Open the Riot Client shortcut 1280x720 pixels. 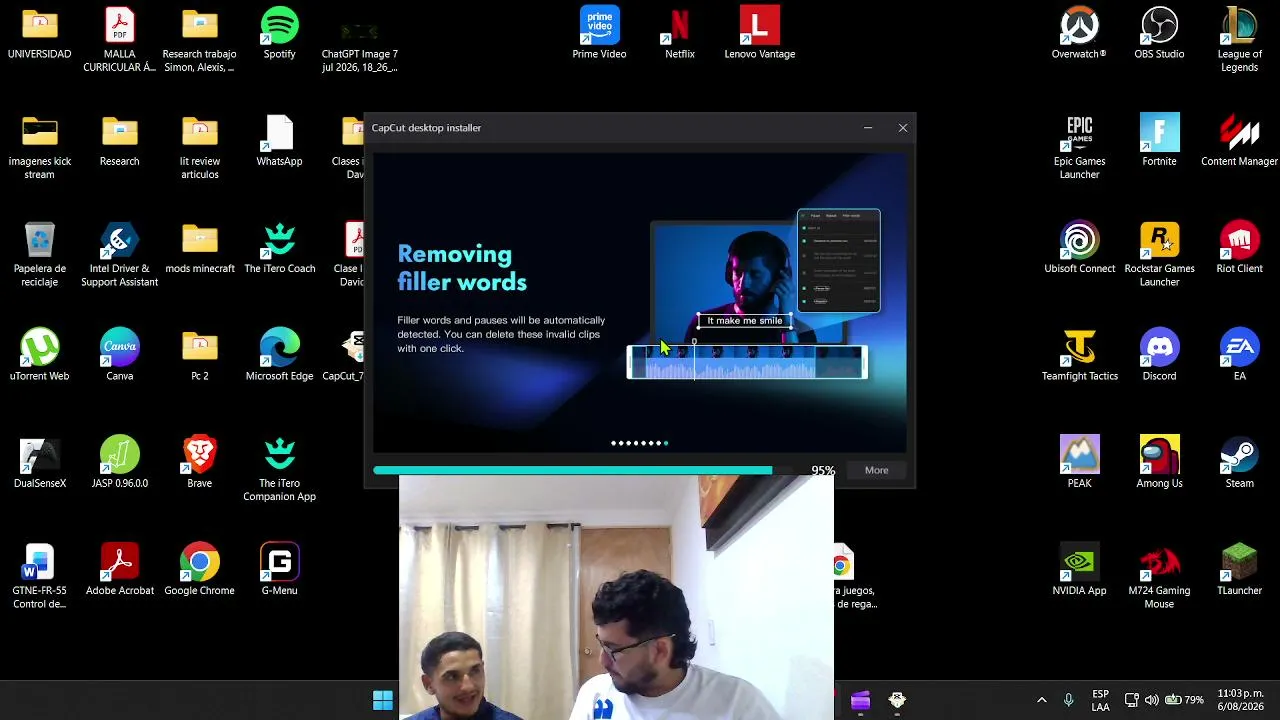pyautogui.click(x=1240, y=248)
